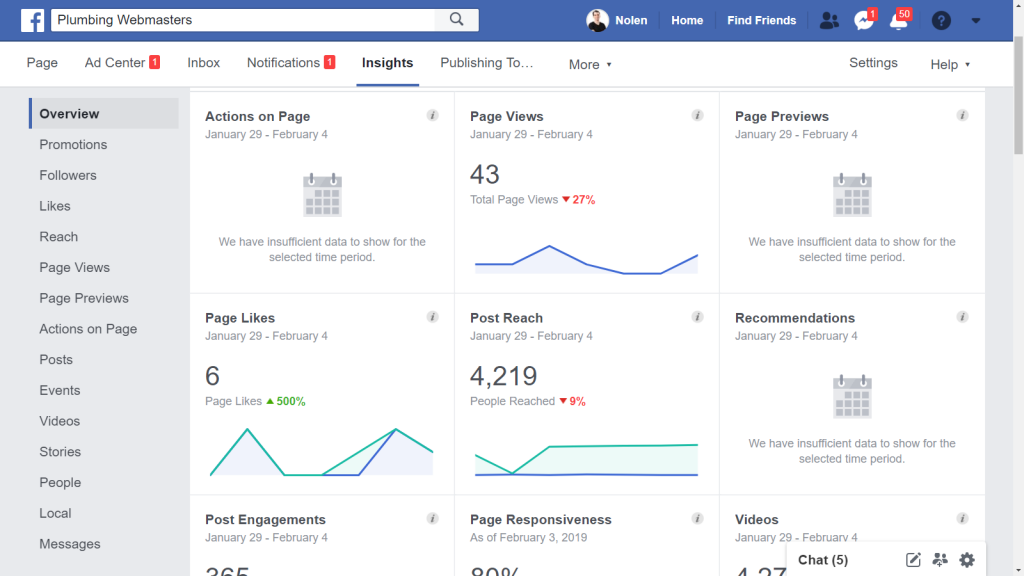Open the Messenger messages icon

(x=863, y=20)
